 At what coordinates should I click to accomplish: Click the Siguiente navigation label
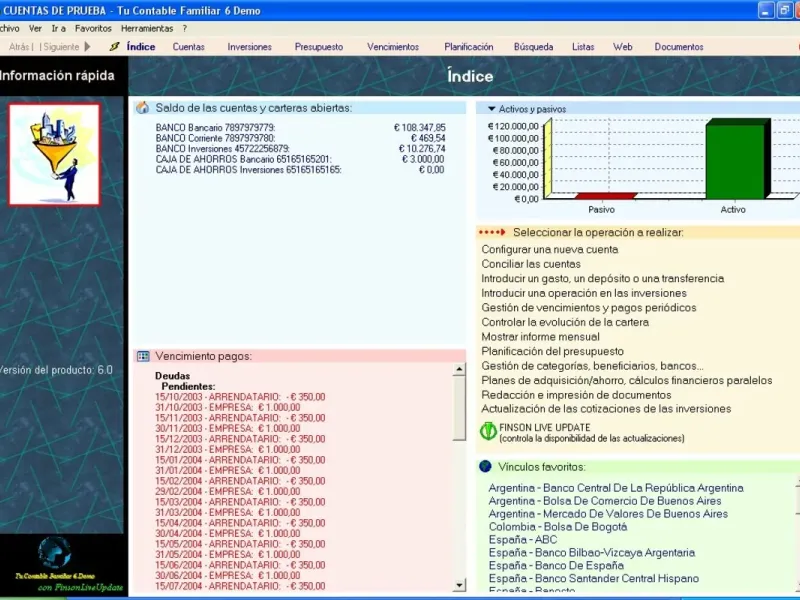click(61, 47)
